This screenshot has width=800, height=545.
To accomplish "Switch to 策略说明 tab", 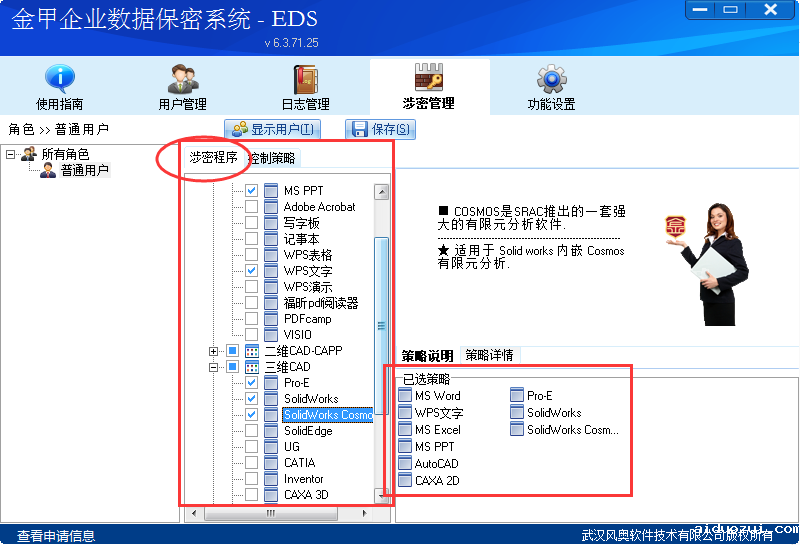I will click(x=427, y=355).
